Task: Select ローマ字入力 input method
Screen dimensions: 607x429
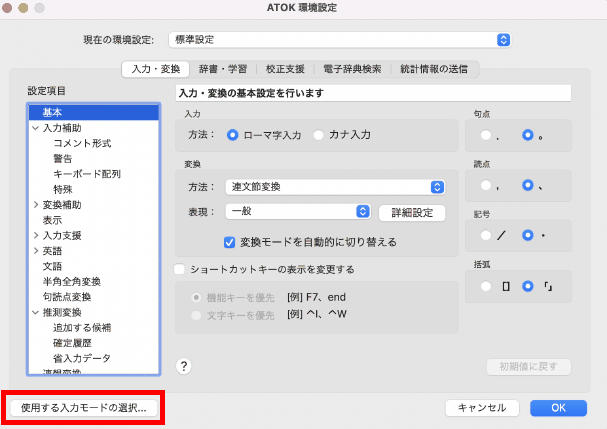Action: [x=232, y=135]
